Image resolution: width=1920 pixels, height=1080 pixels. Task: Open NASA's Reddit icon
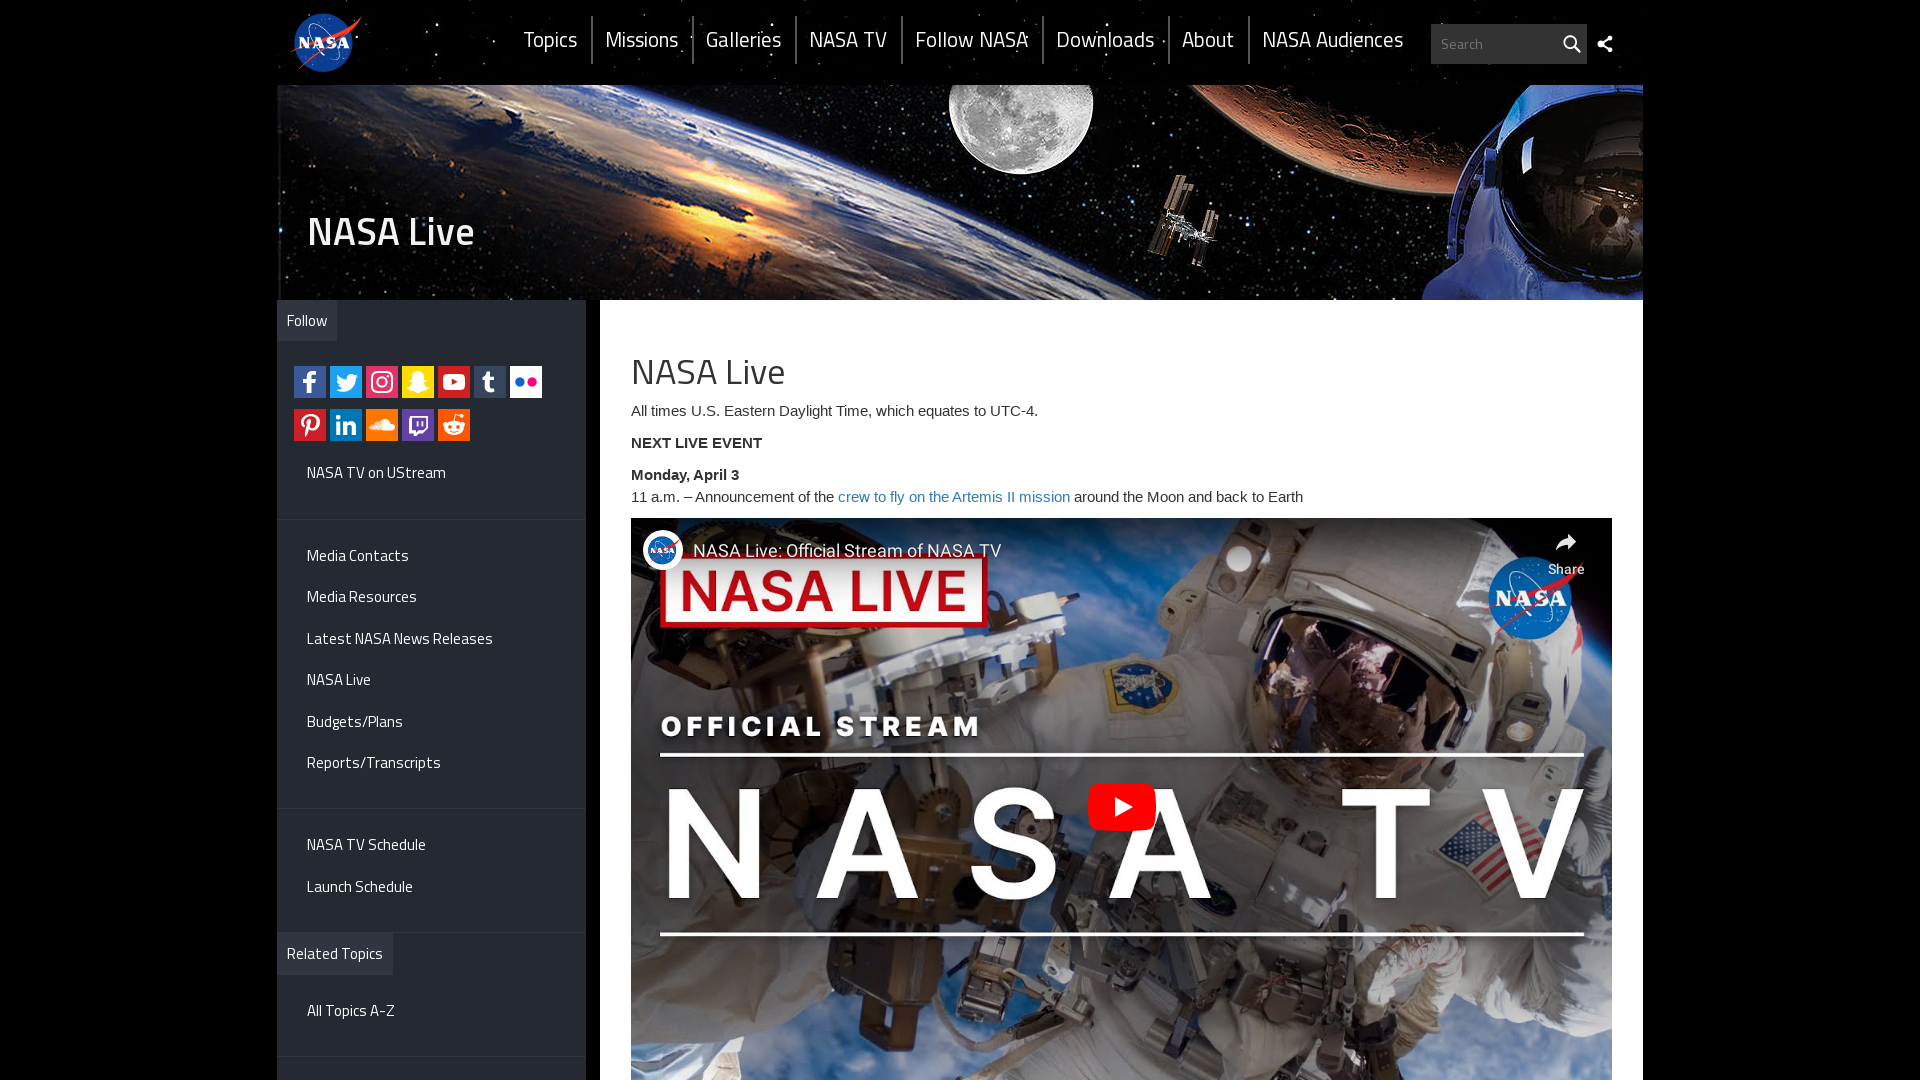pos(454,425)
